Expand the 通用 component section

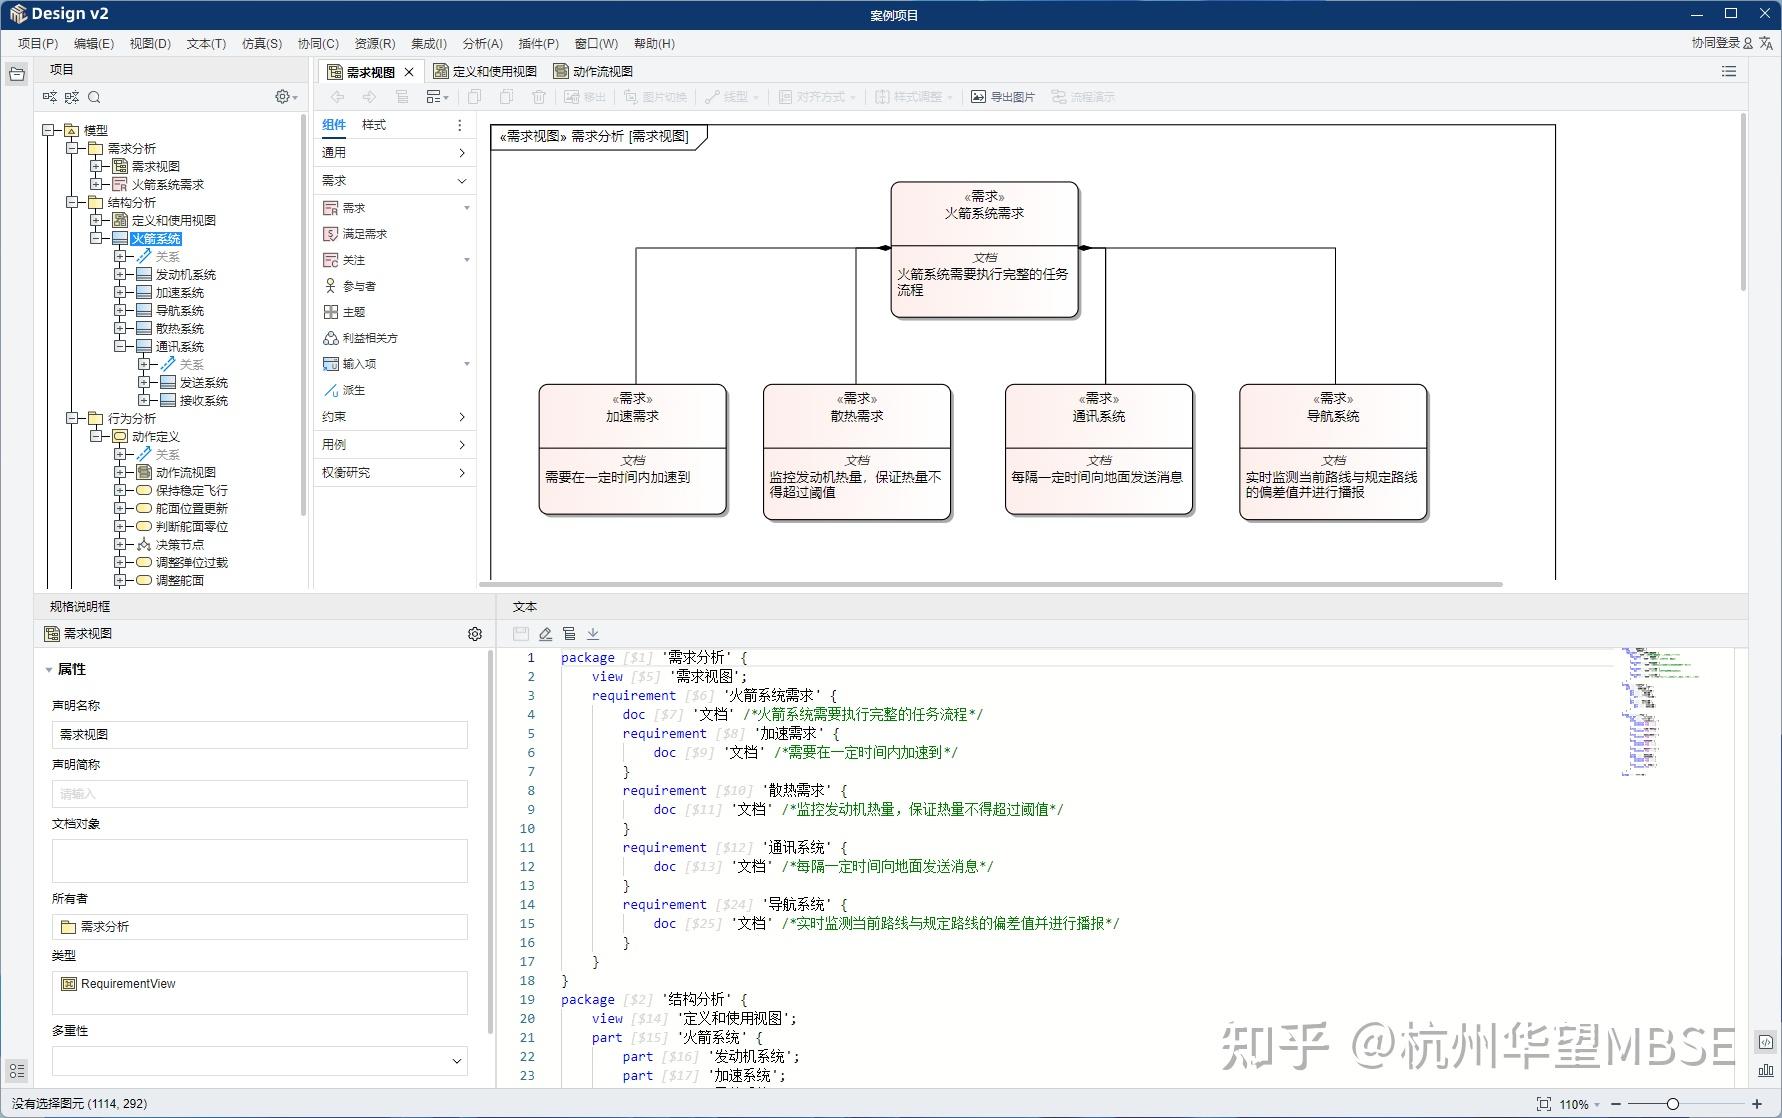(395, 152)
